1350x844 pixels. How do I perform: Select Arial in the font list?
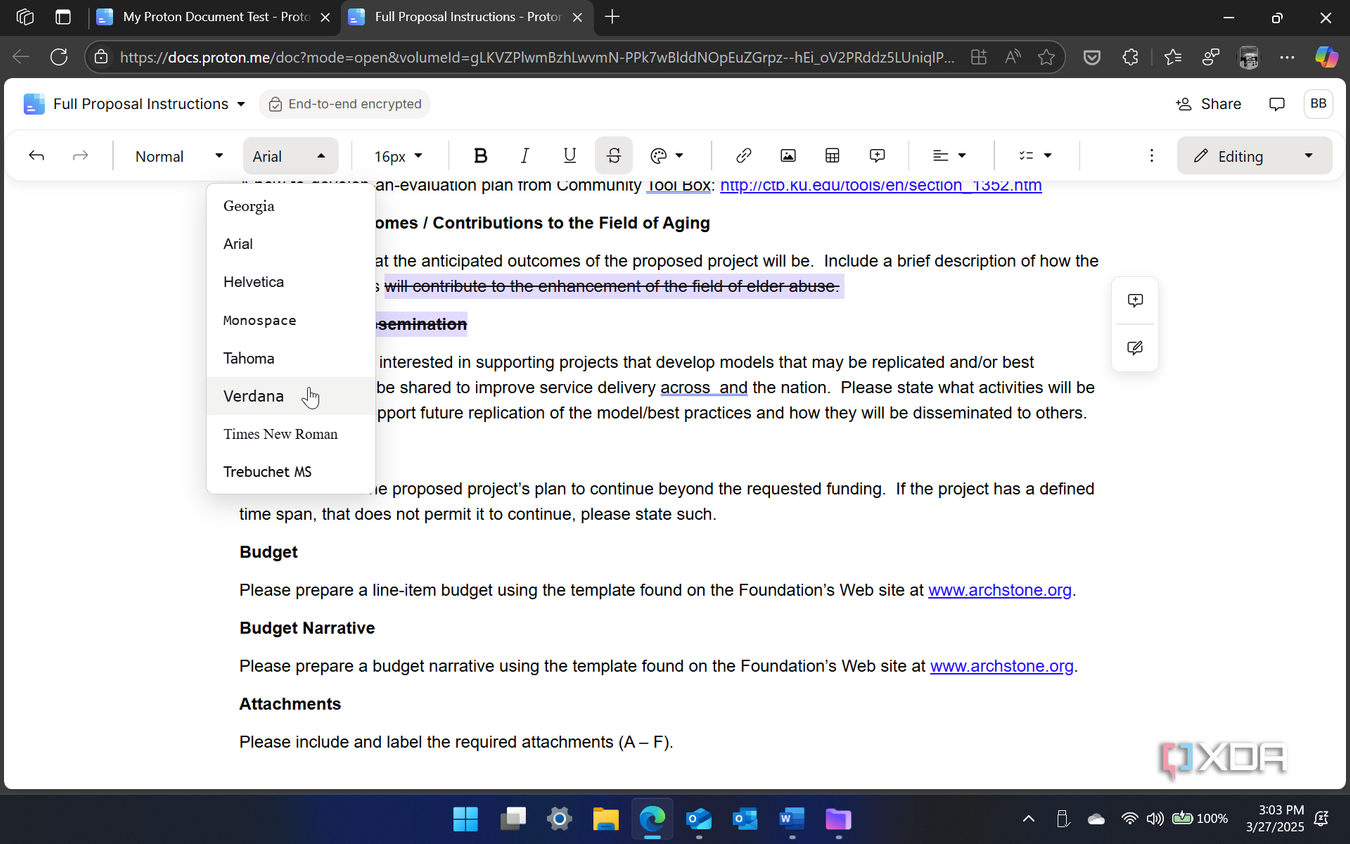[x=290, y=244]
